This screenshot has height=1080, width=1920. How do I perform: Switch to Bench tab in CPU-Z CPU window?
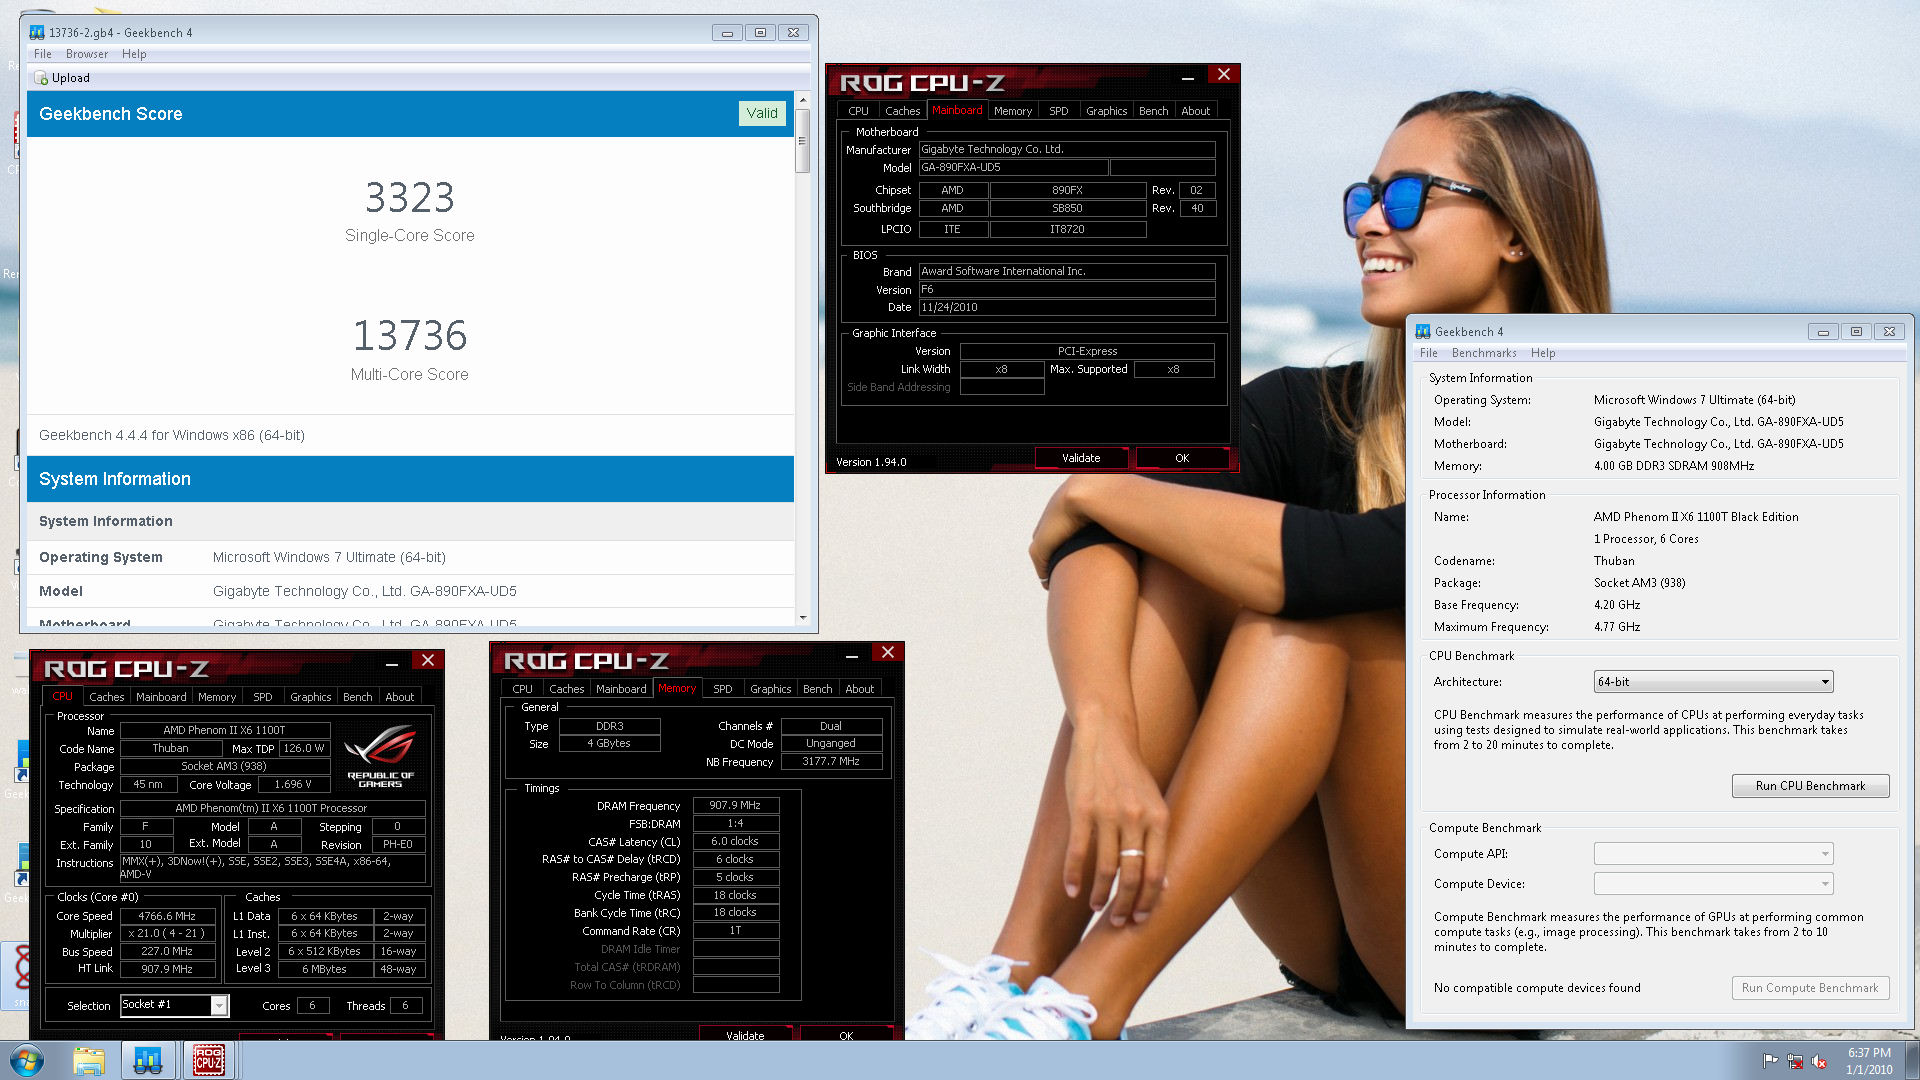pyautogui.click(x=357, y=697)
